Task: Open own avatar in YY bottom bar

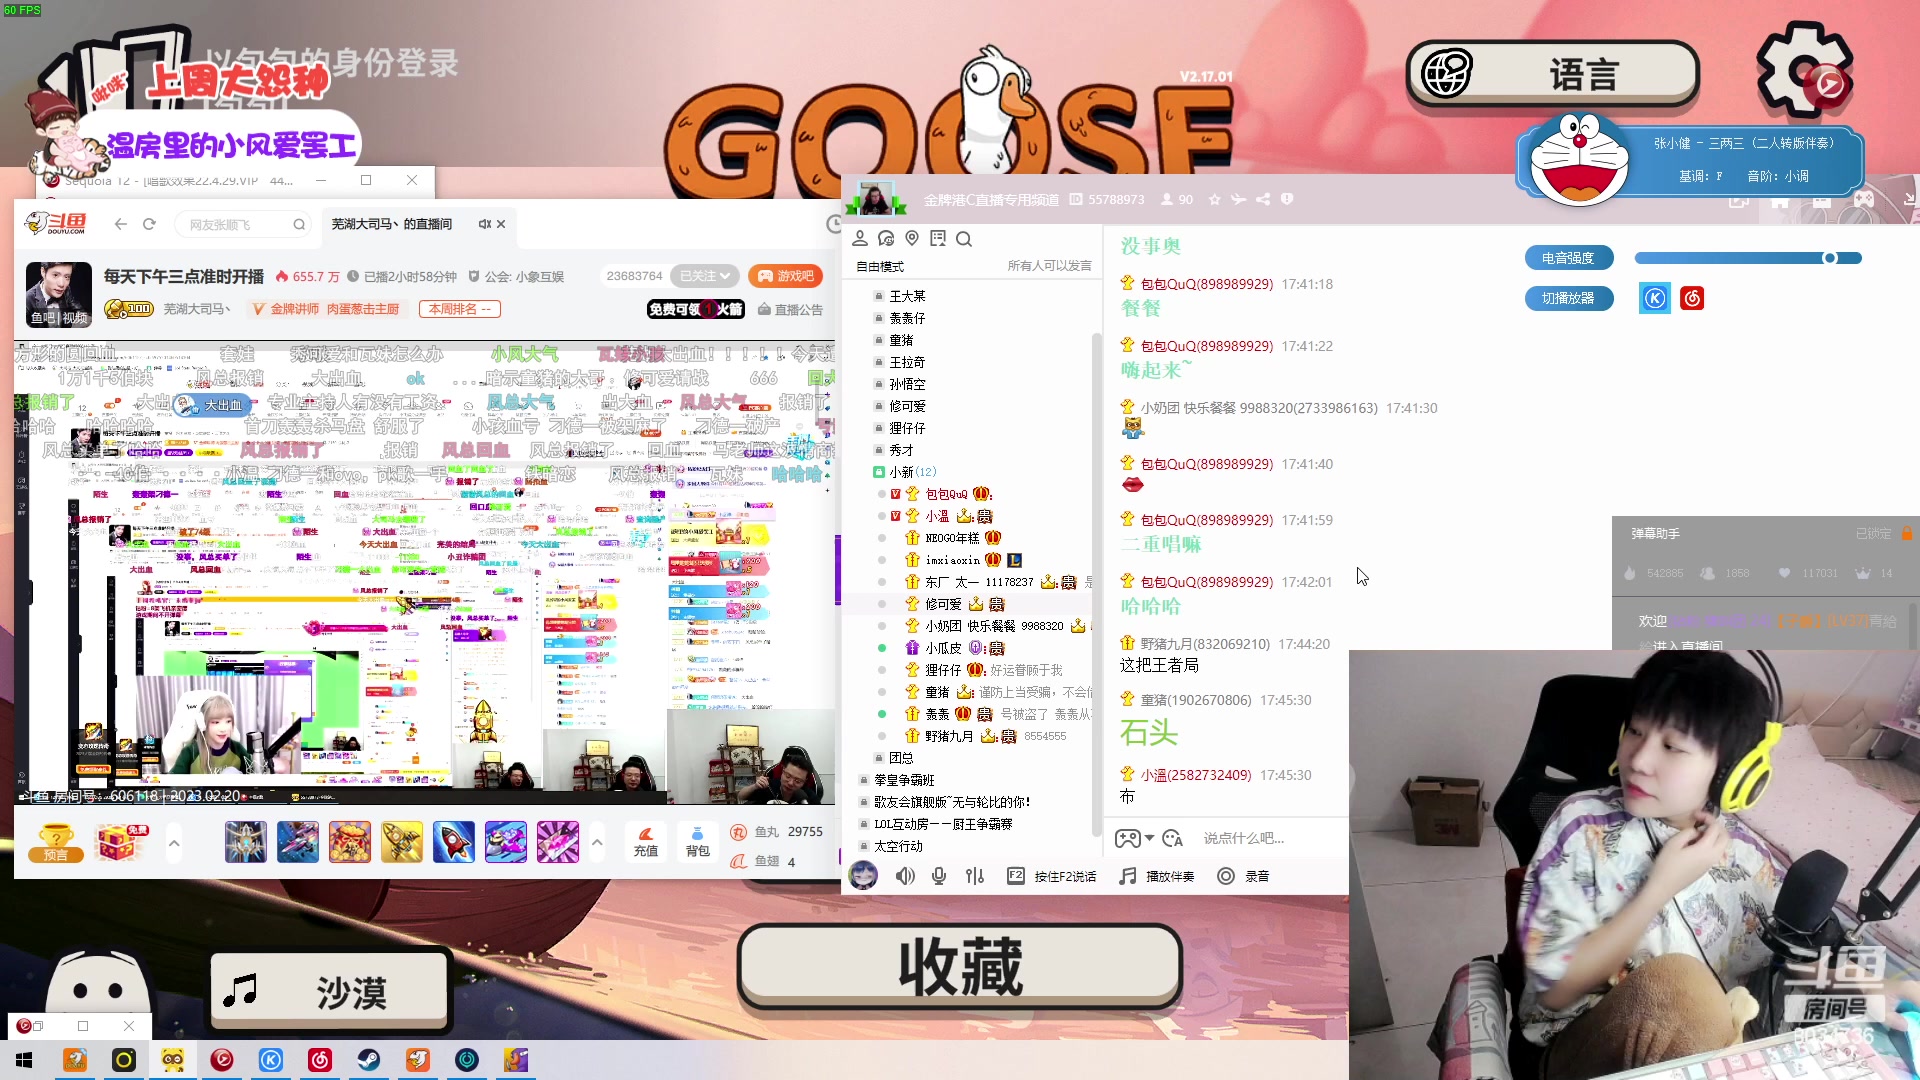Action: (863, 876)
